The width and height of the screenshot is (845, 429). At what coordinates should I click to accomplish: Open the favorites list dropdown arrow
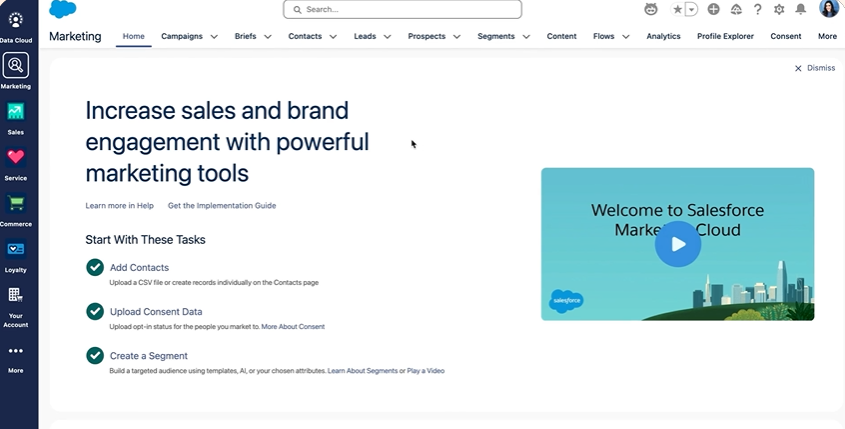pyautogui.click(x=691, y=9)
